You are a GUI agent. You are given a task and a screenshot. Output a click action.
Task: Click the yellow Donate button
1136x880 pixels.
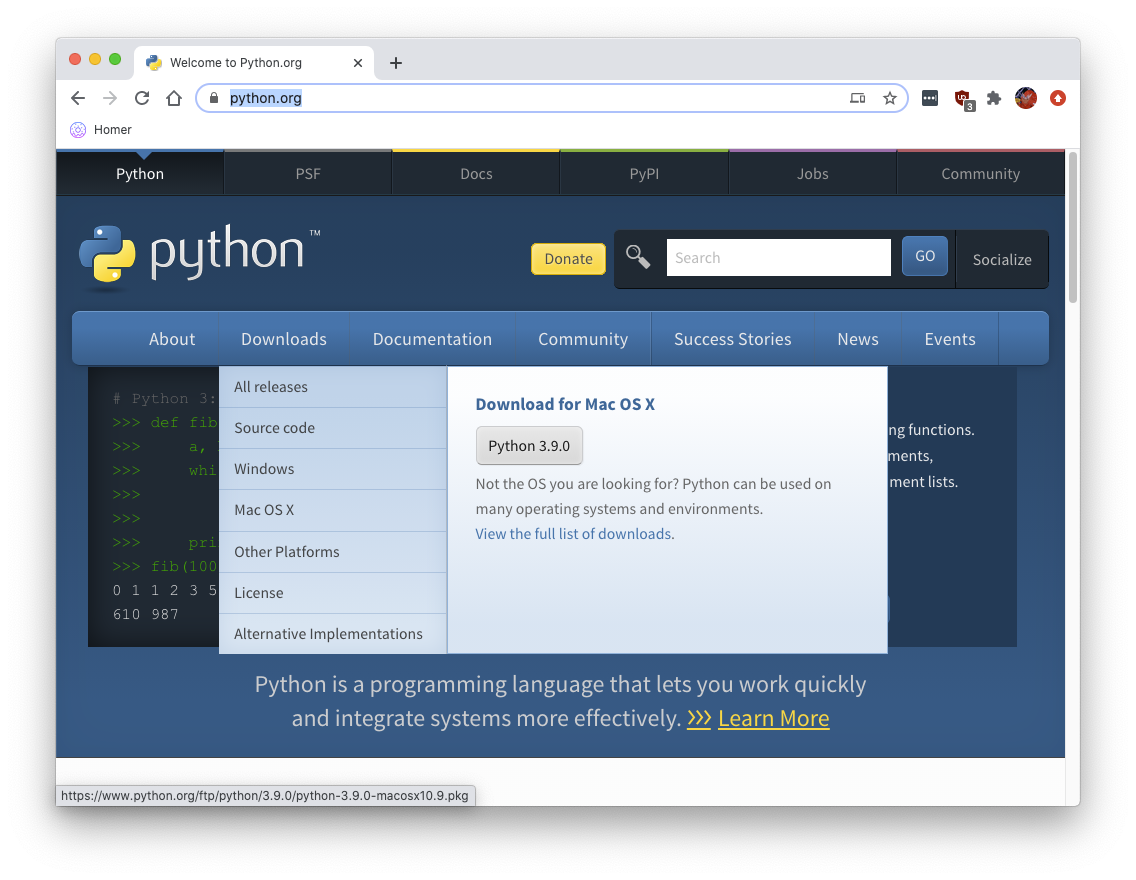tap(568, 258)
